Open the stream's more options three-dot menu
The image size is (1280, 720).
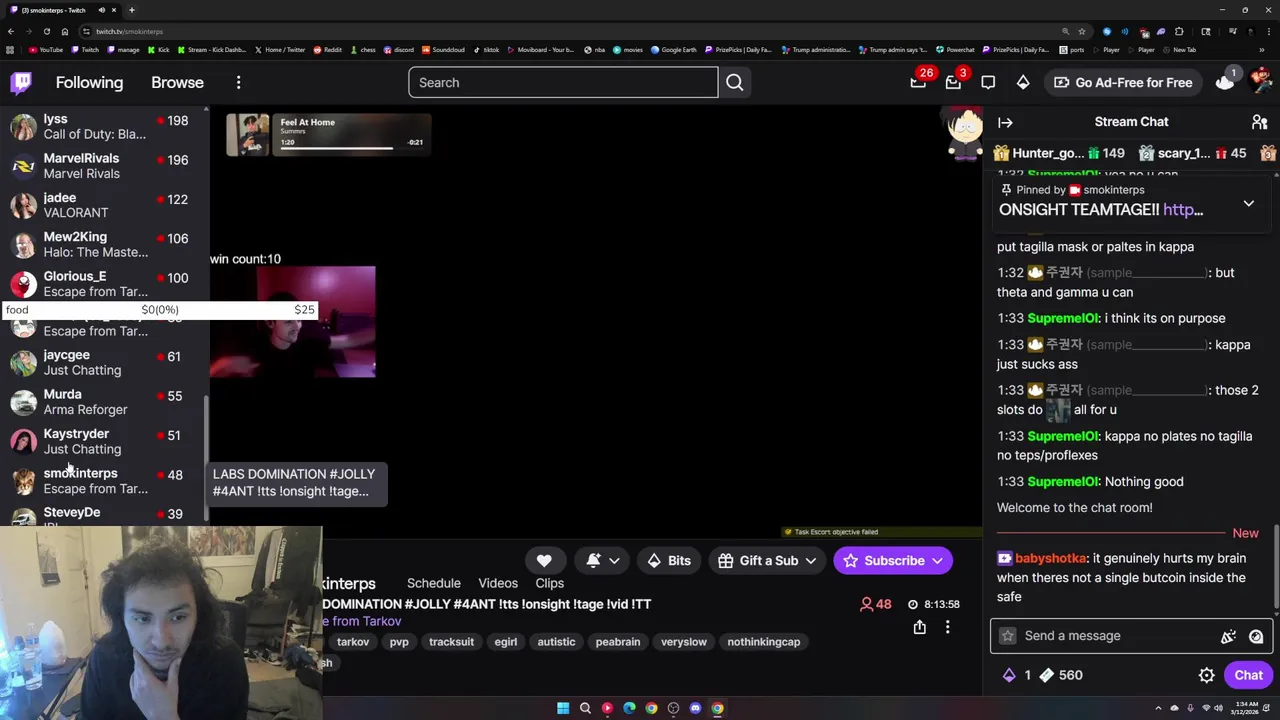pos(947,627)
